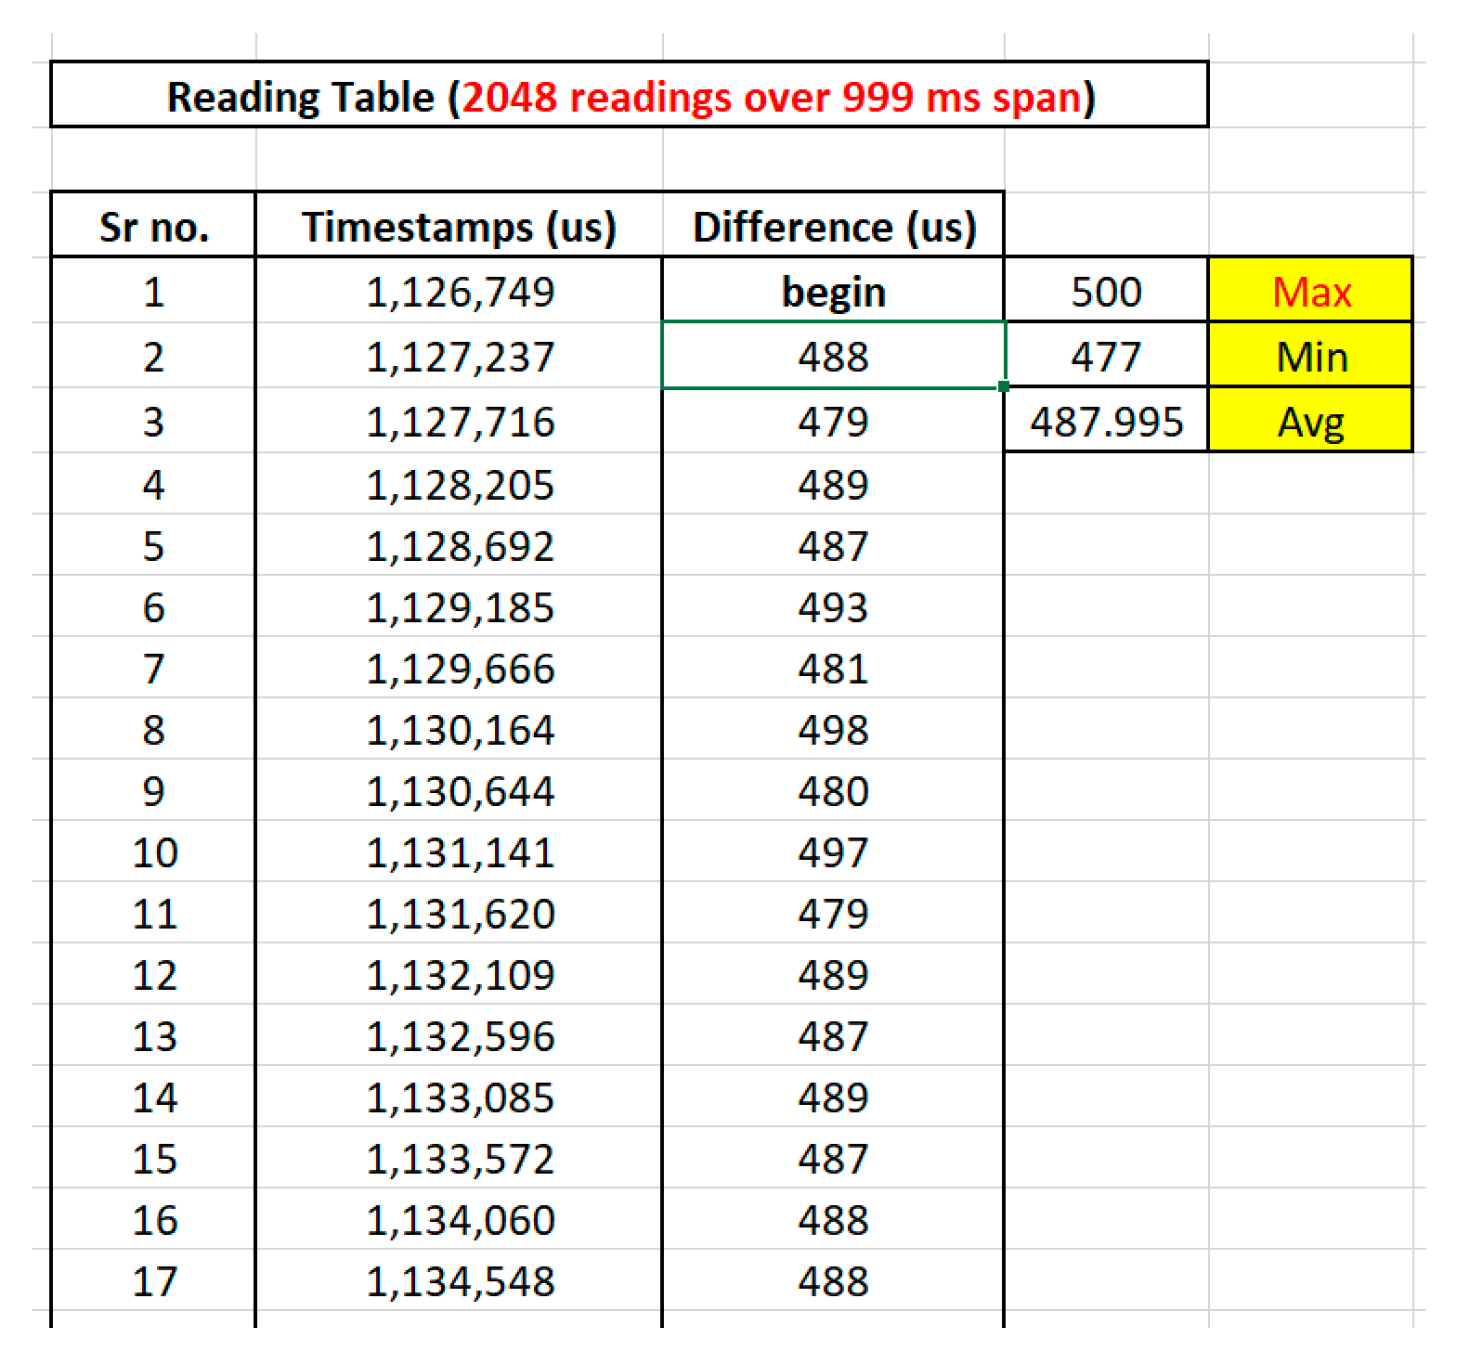
Task: Select the yellow 'Min' label cell
Action: [x=1310, y=356]
